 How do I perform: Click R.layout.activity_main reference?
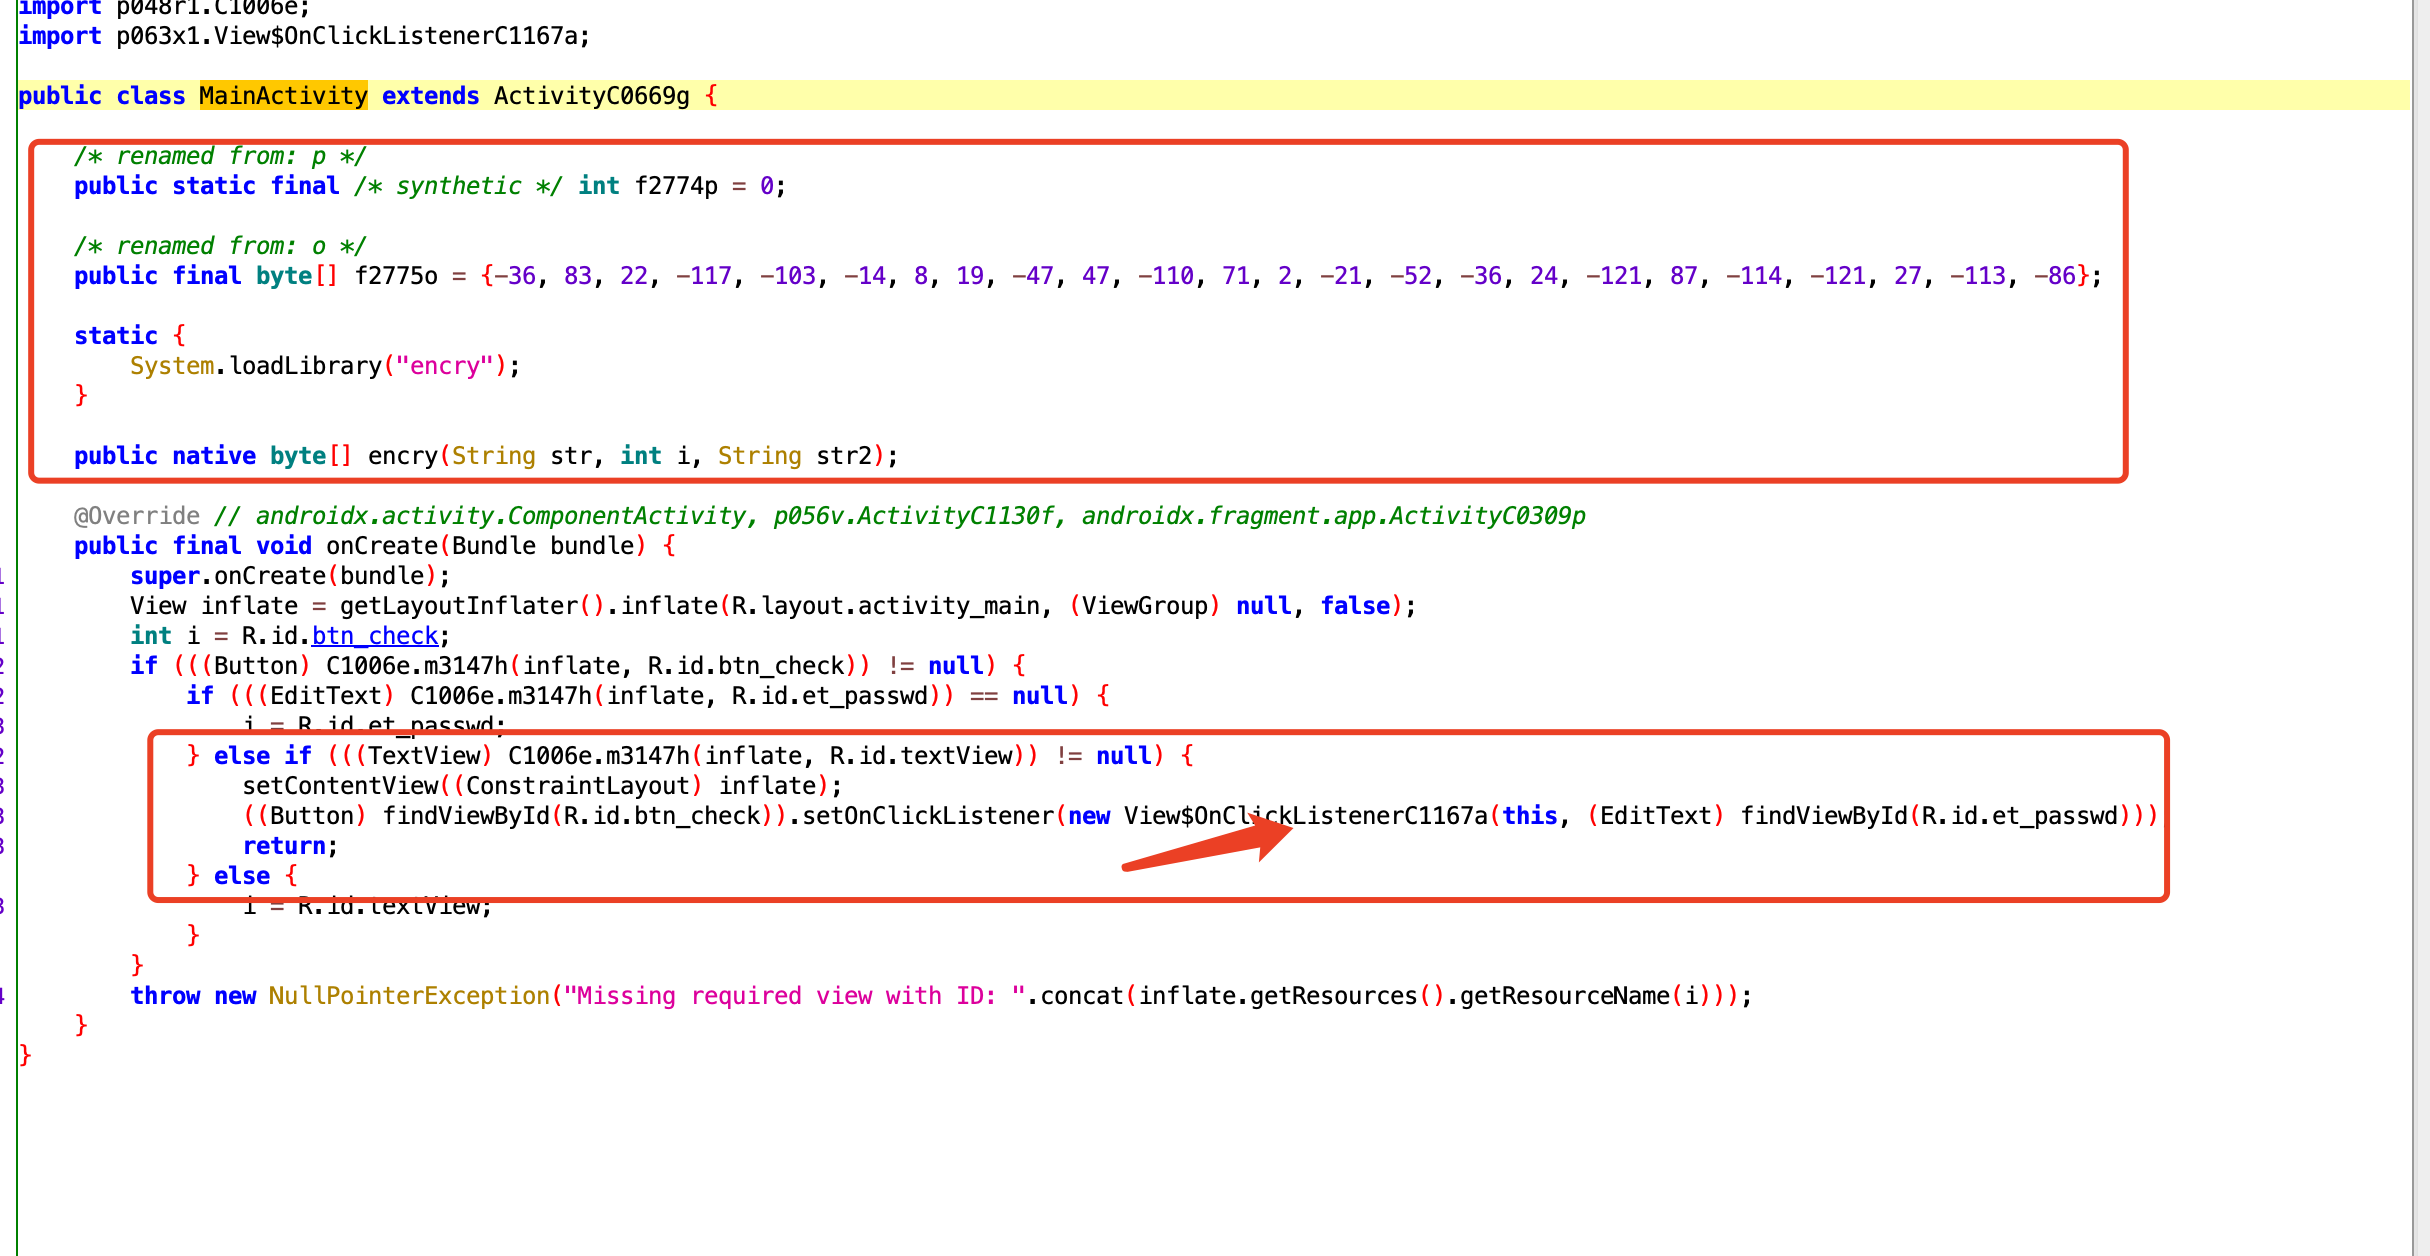[886, 606]
